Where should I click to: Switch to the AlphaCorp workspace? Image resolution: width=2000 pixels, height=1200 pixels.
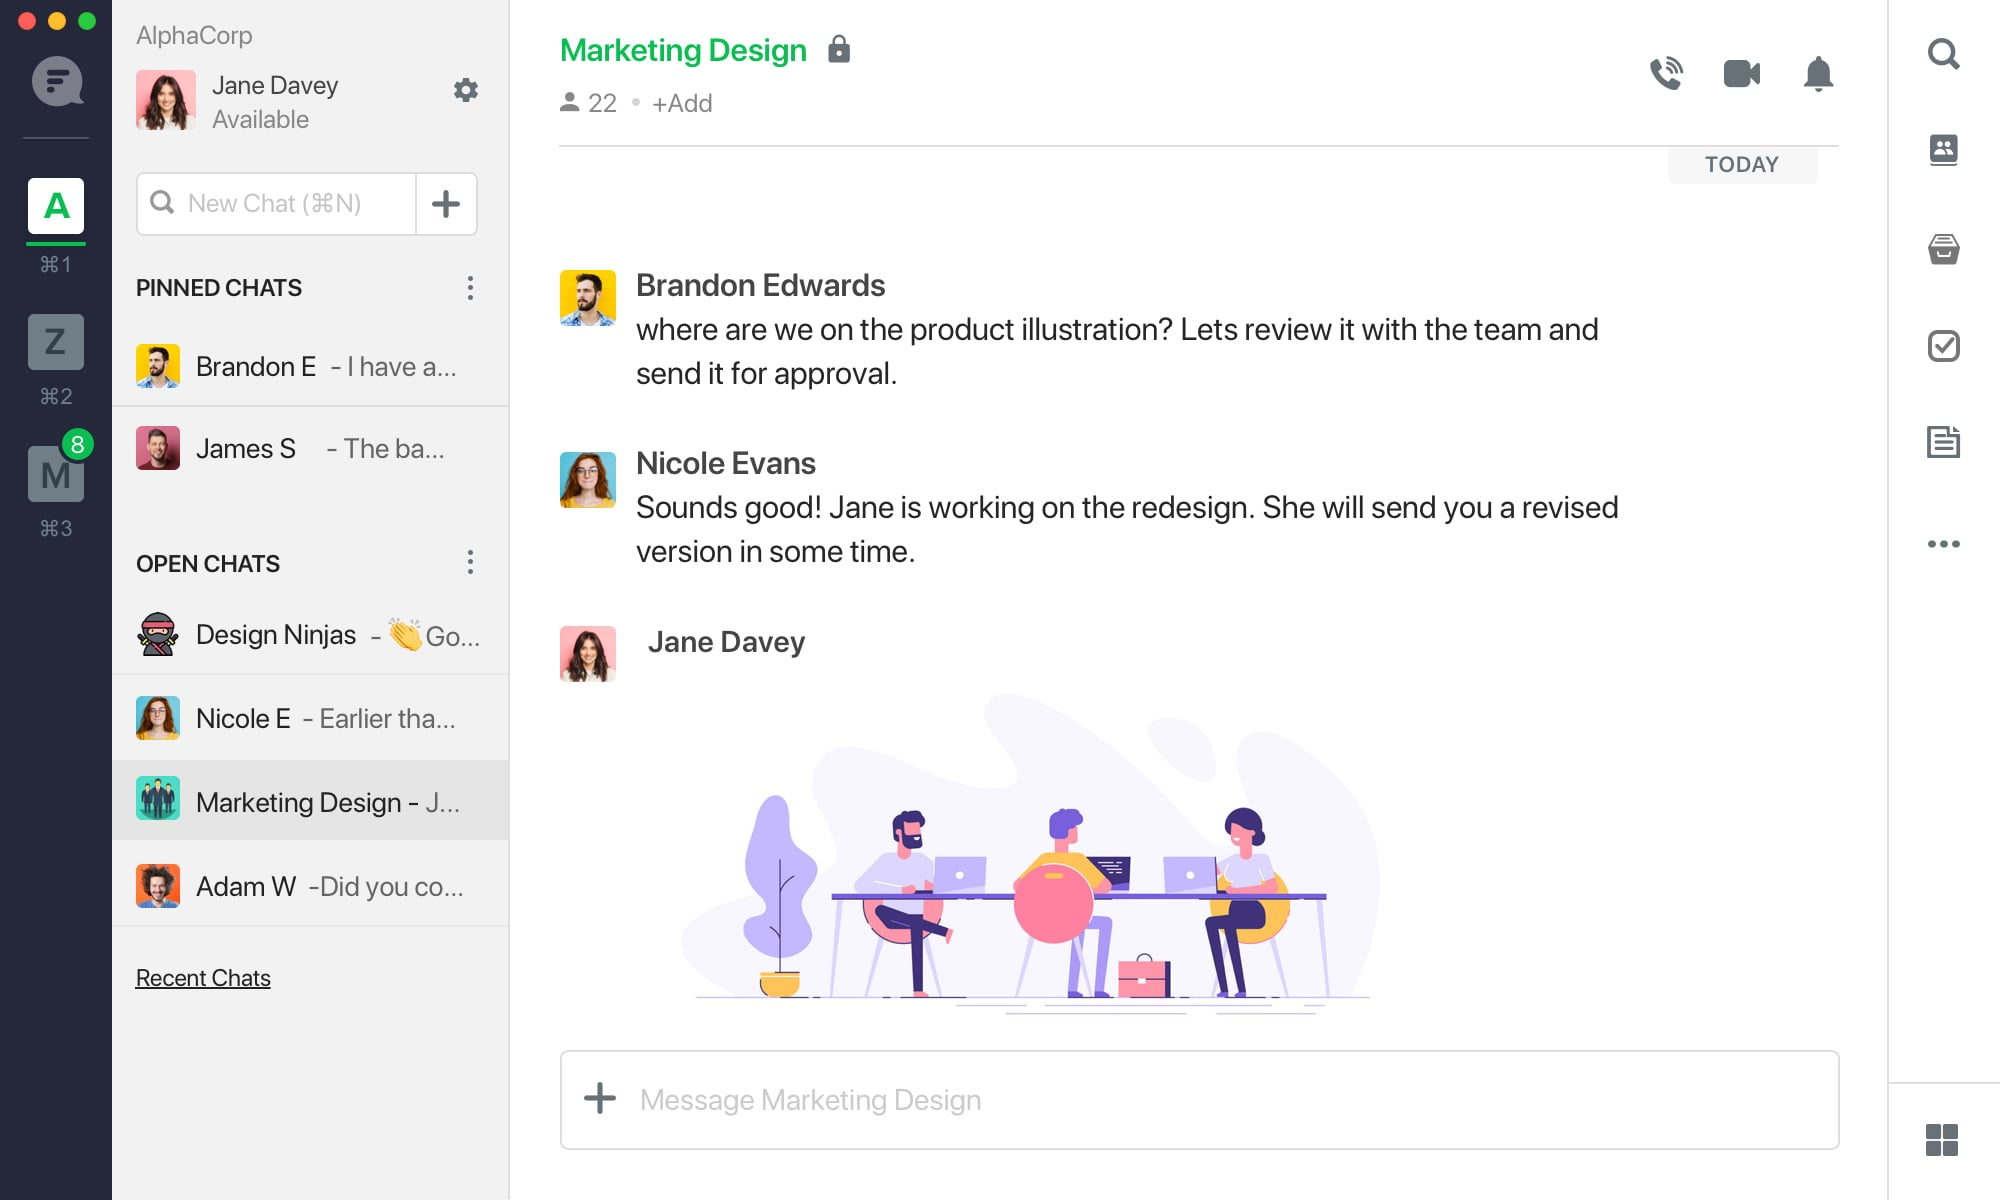[x=56, y=207]
